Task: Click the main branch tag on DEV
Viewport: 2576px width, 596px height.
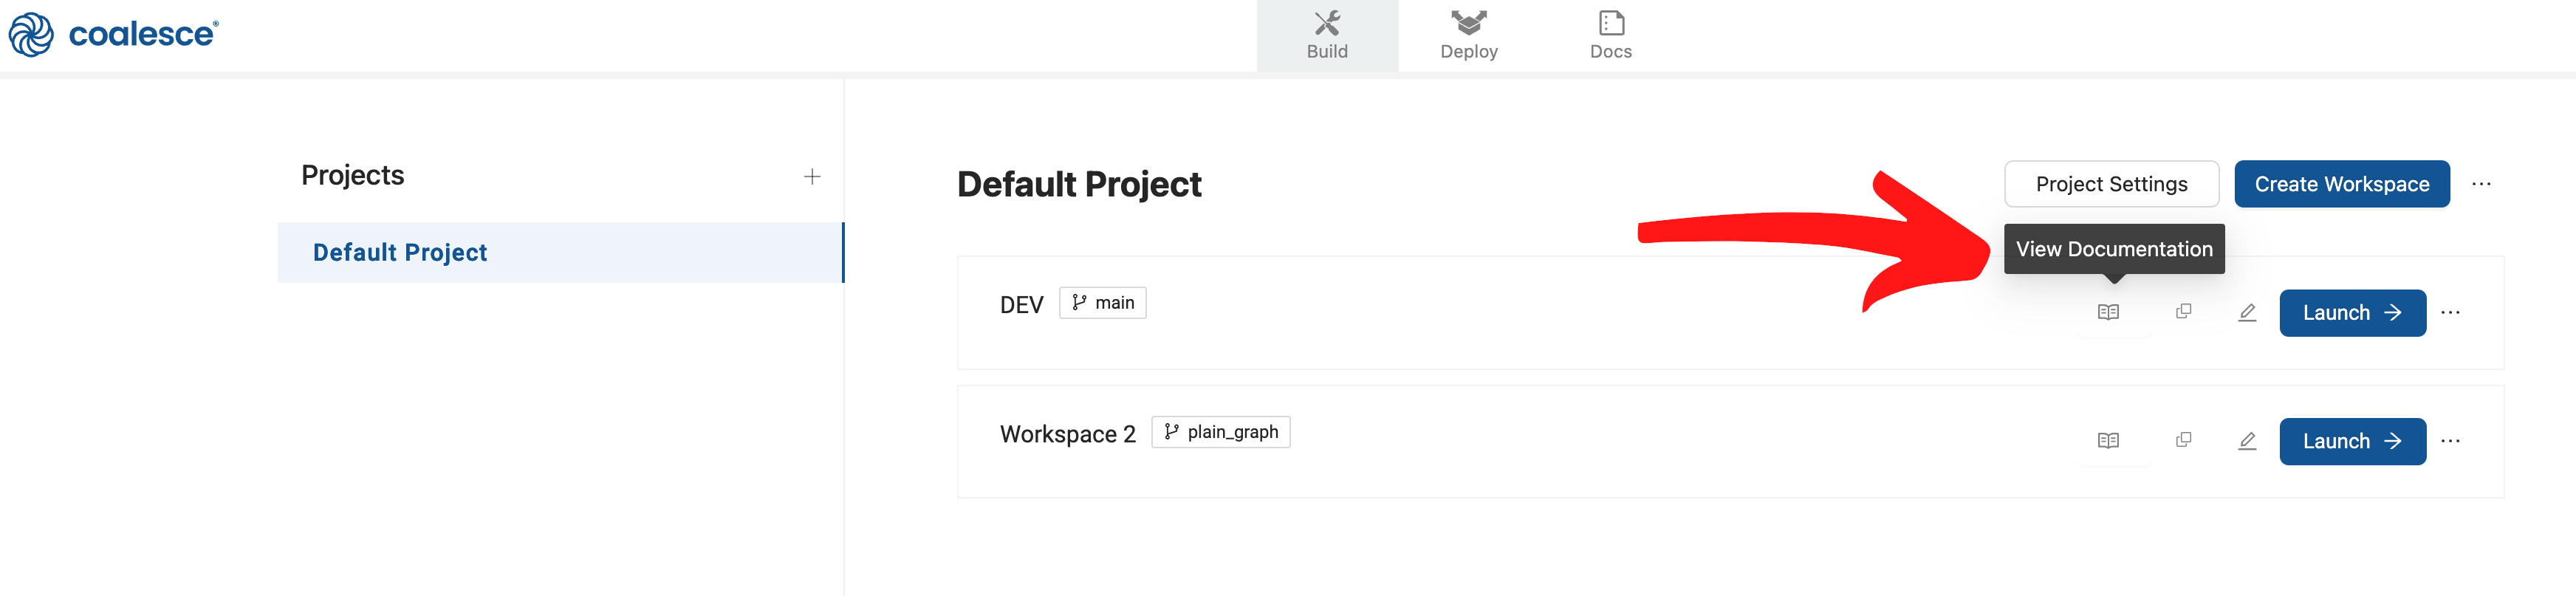Action: [x=1102, y=303]
